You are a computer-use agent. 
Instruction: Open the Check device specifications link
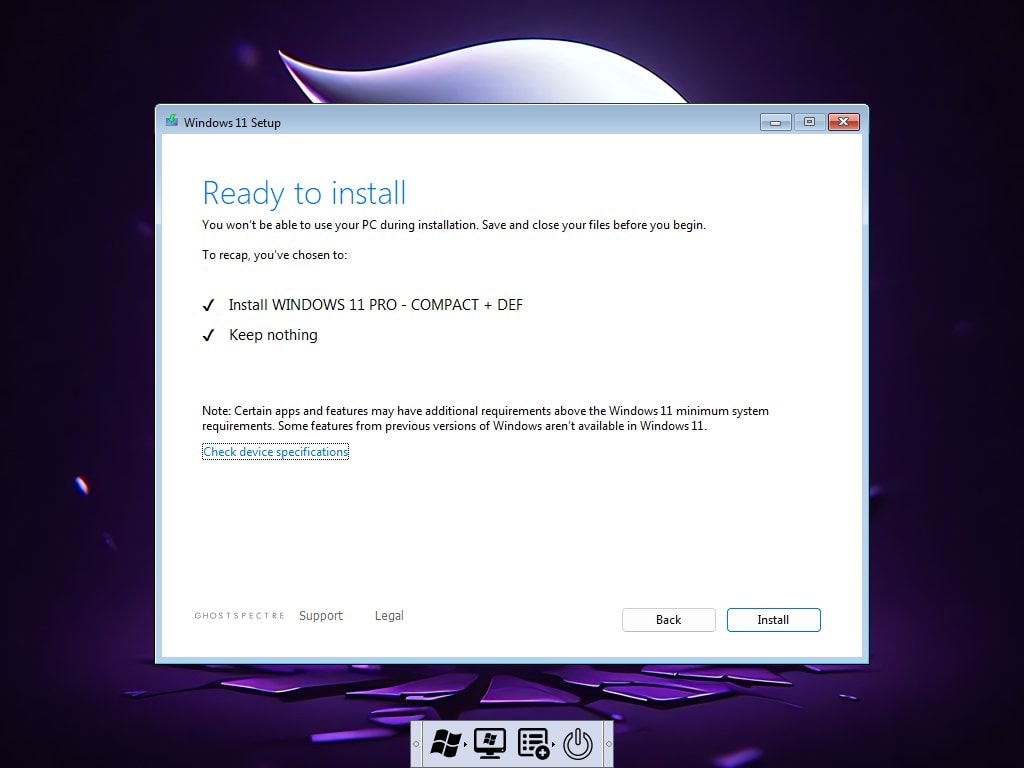(x=275, y=452)
